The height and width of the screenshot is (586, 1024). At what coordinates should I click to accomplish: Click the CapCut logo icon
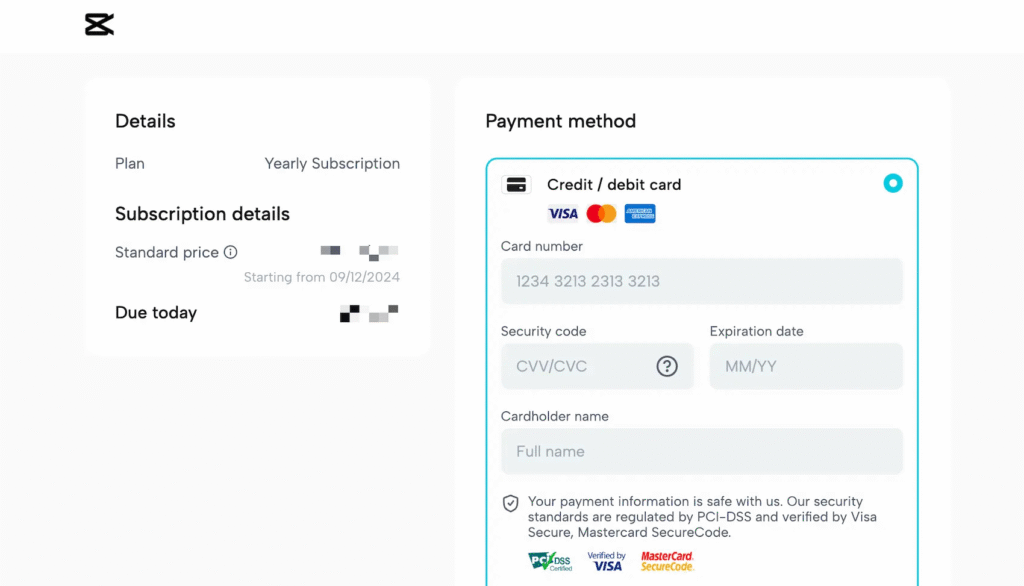[x=99, y=25]
